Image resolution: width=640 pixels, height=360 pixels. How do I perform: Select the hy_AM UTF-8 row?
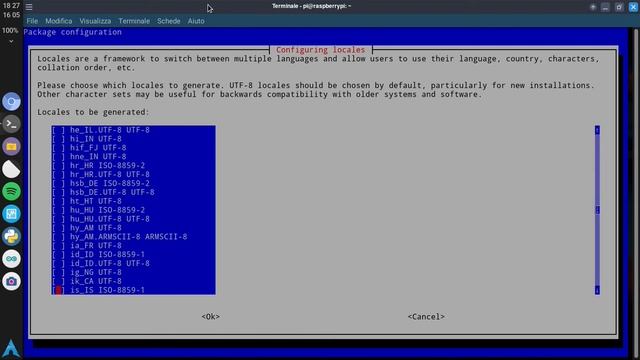click(133, 228)
